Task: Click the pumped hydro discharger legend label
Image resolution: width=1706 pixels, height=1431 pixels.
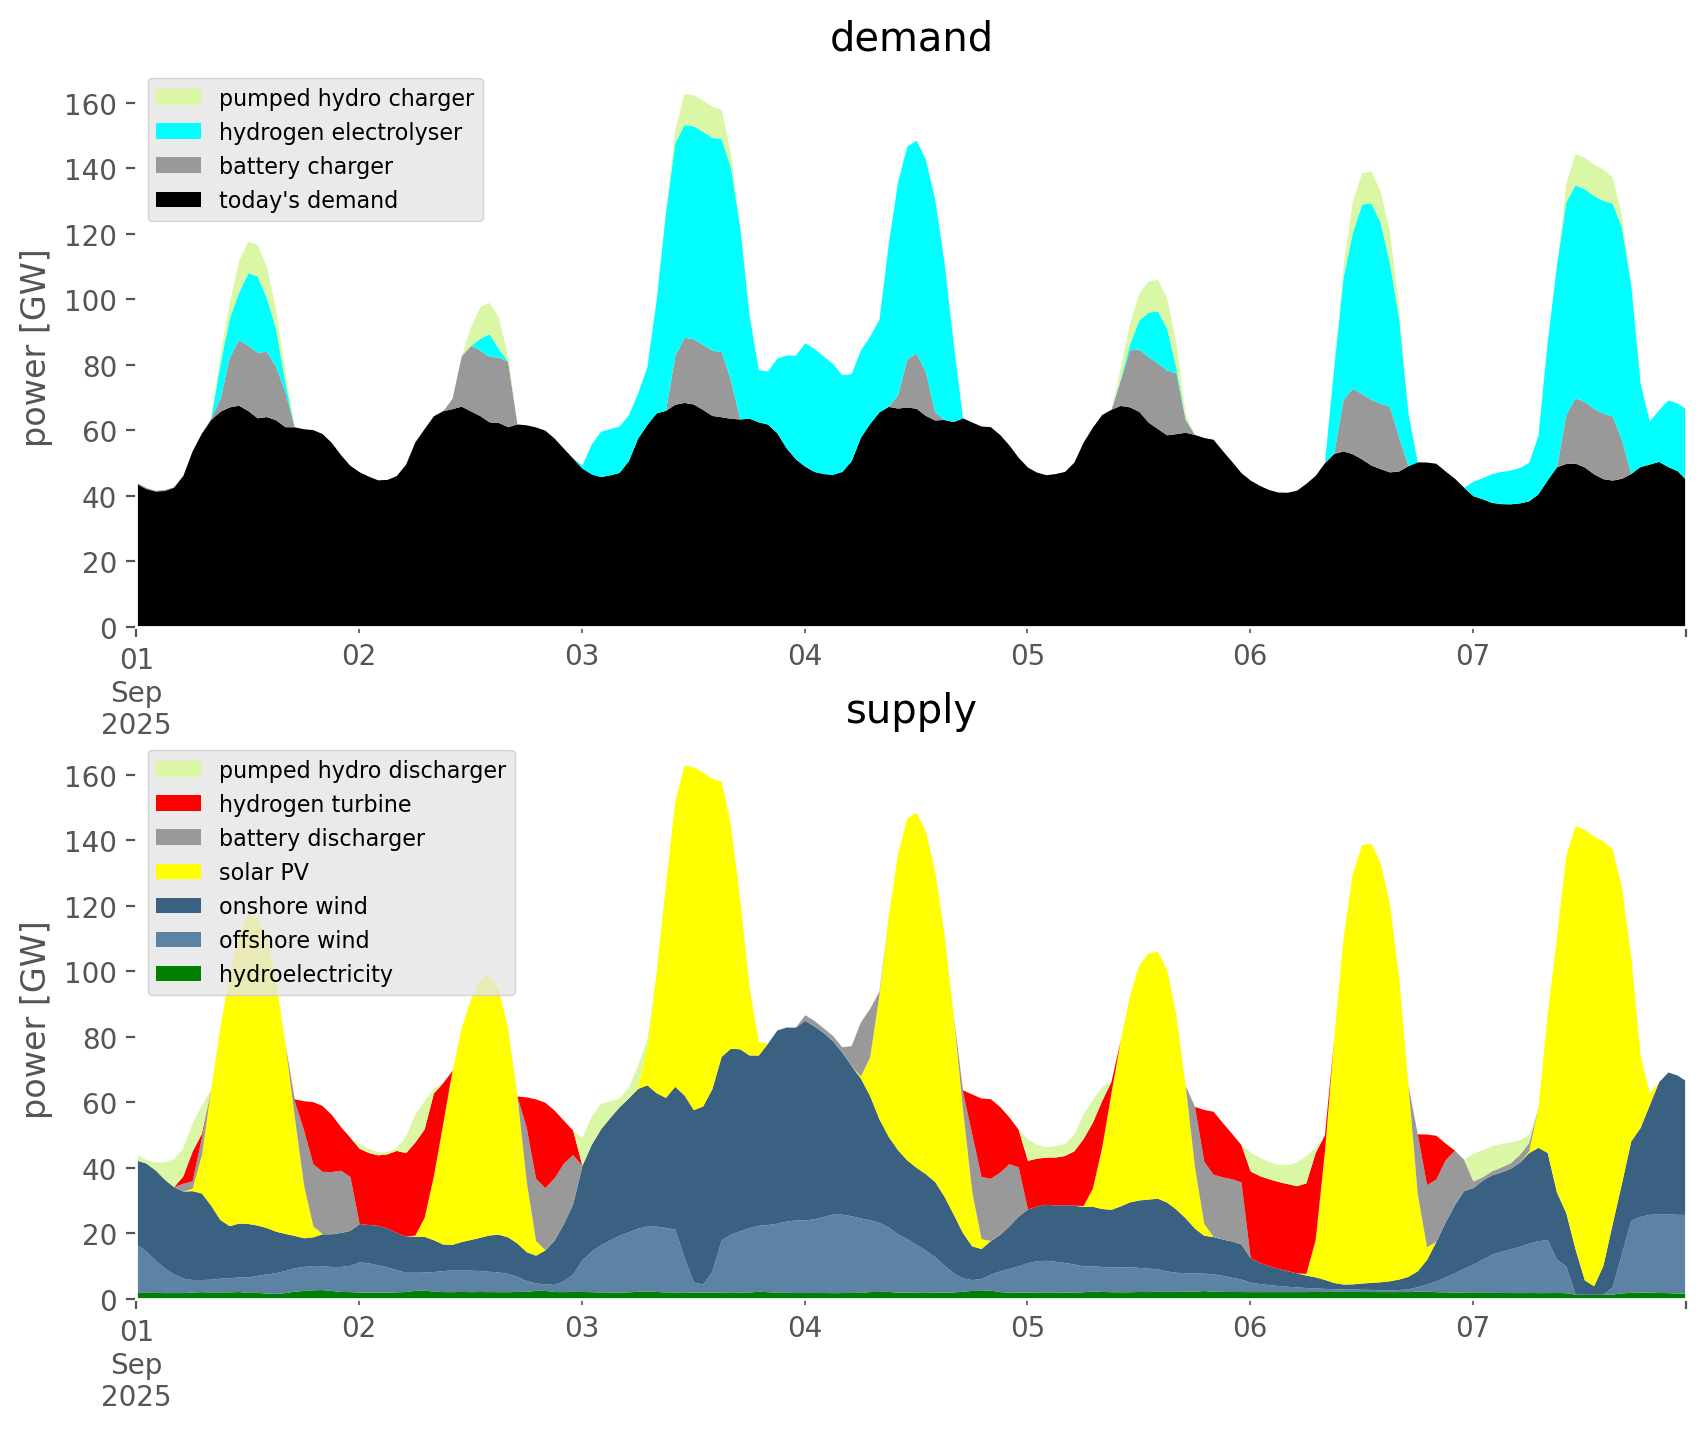Action: (362, 770)
